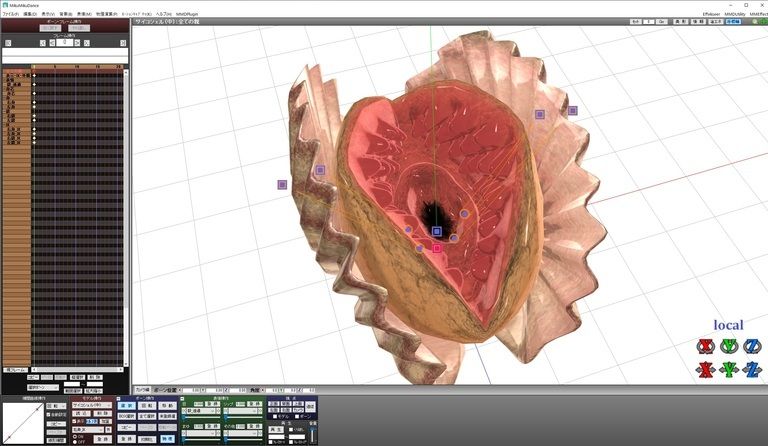Click the volume slider
Screen dimensions: 768x446
(x=312, y=435)
